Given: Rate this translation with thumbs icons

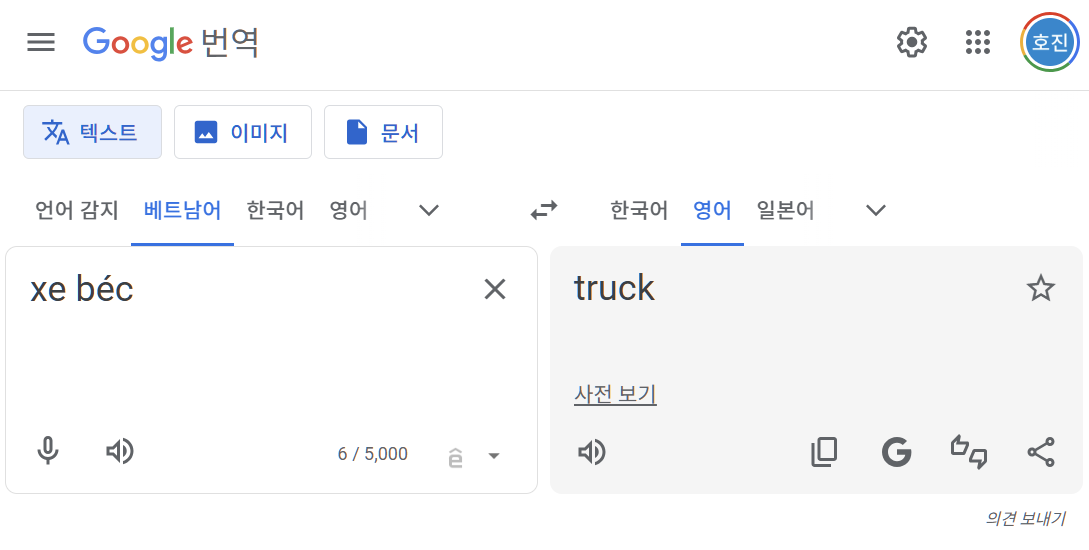Looking at the screenshot, I should tap(969, 452).
